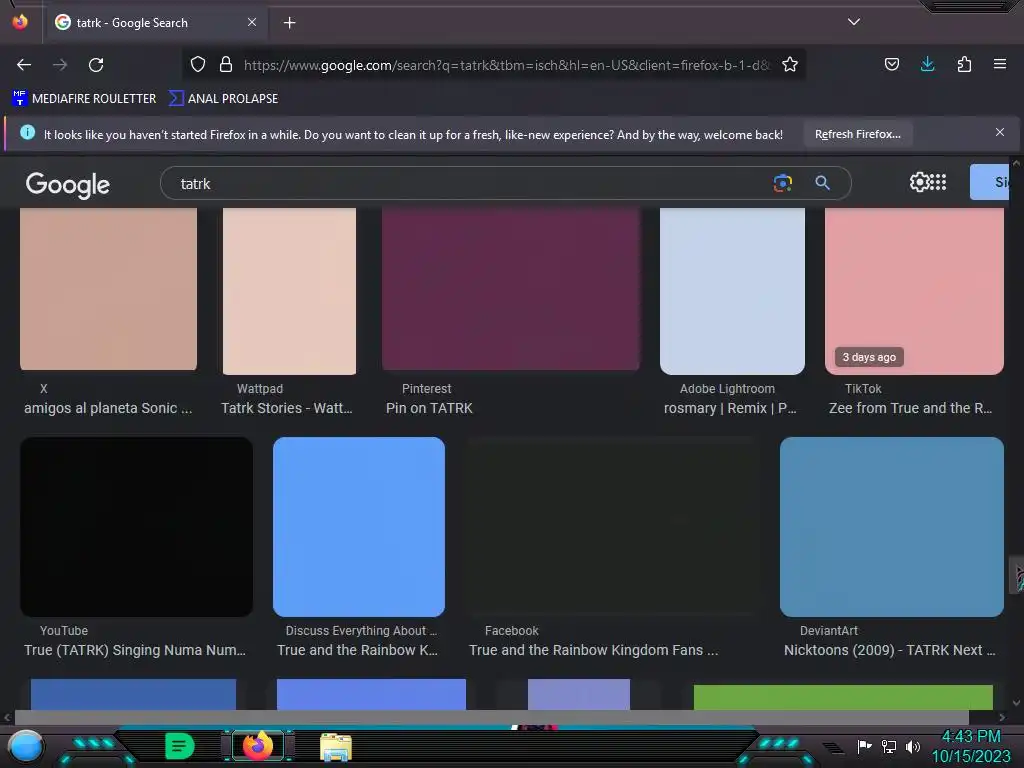The image size is (1024, 768).
Task: Click the 'DeviantArt' source label
Action: click(x=829, y=631)
